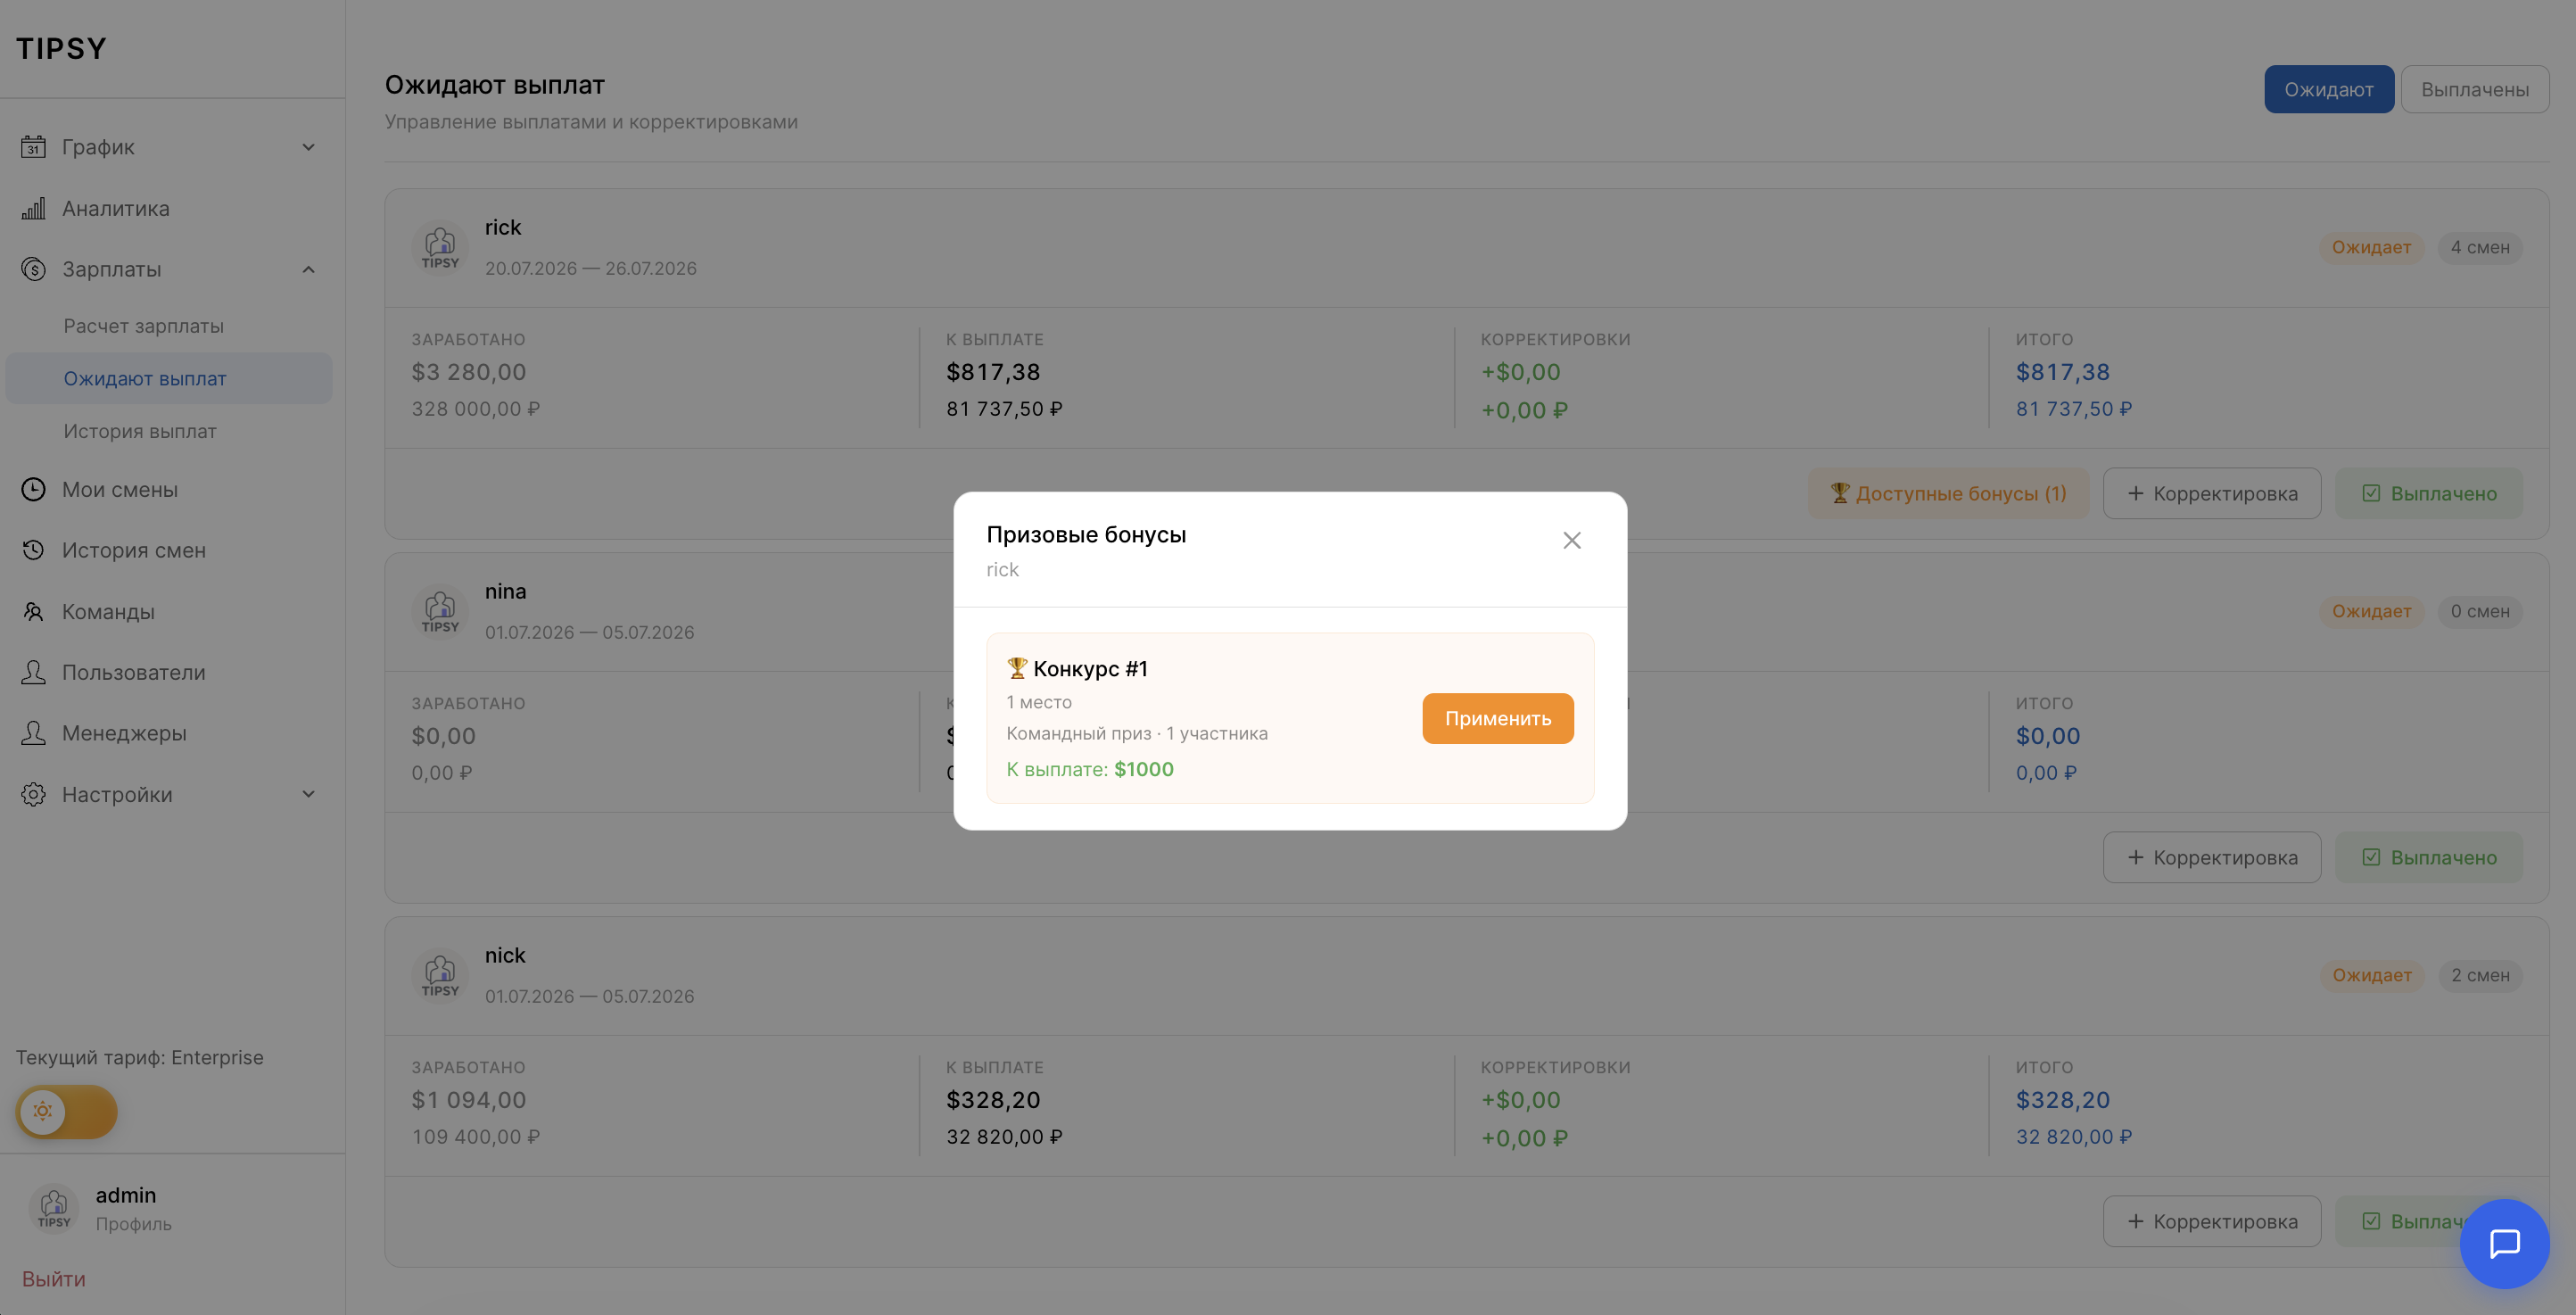This screenshot has width=2576, height=1315.
Task: Open История смен history icon
Action: pyautogui.click(x=33, y=550)
